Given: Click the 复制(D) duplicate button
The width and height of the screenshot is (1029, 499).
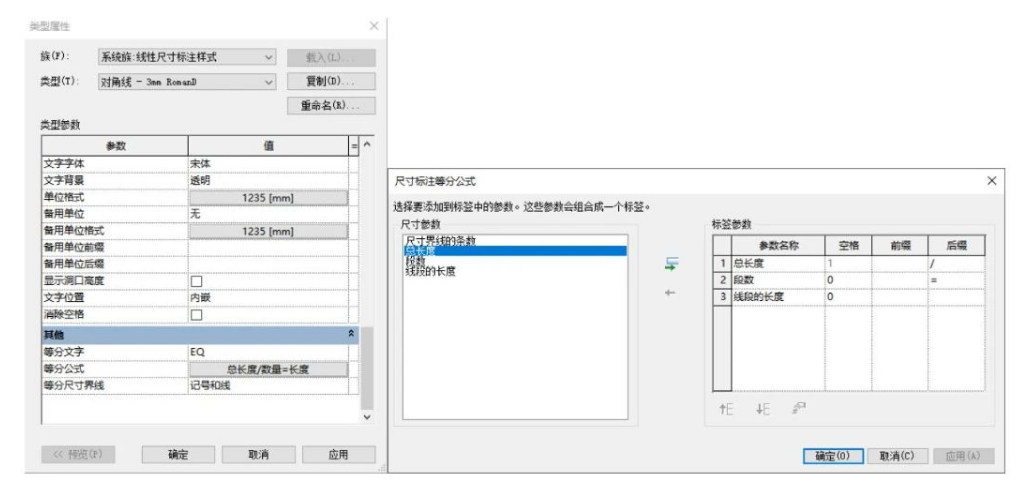Looking at the screenshot, I should (331, 82).
